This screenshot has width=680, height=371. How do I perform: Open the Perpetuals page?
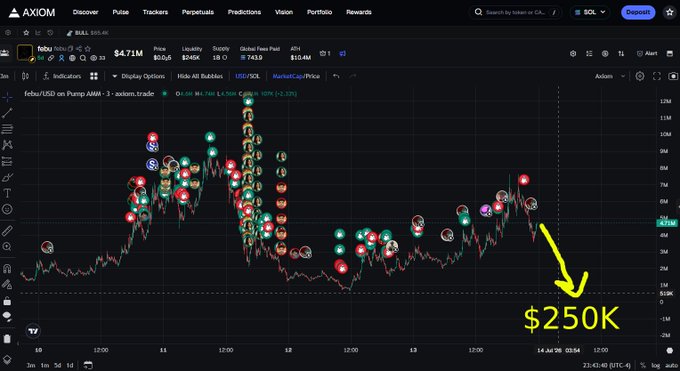[x=198, y=12]
